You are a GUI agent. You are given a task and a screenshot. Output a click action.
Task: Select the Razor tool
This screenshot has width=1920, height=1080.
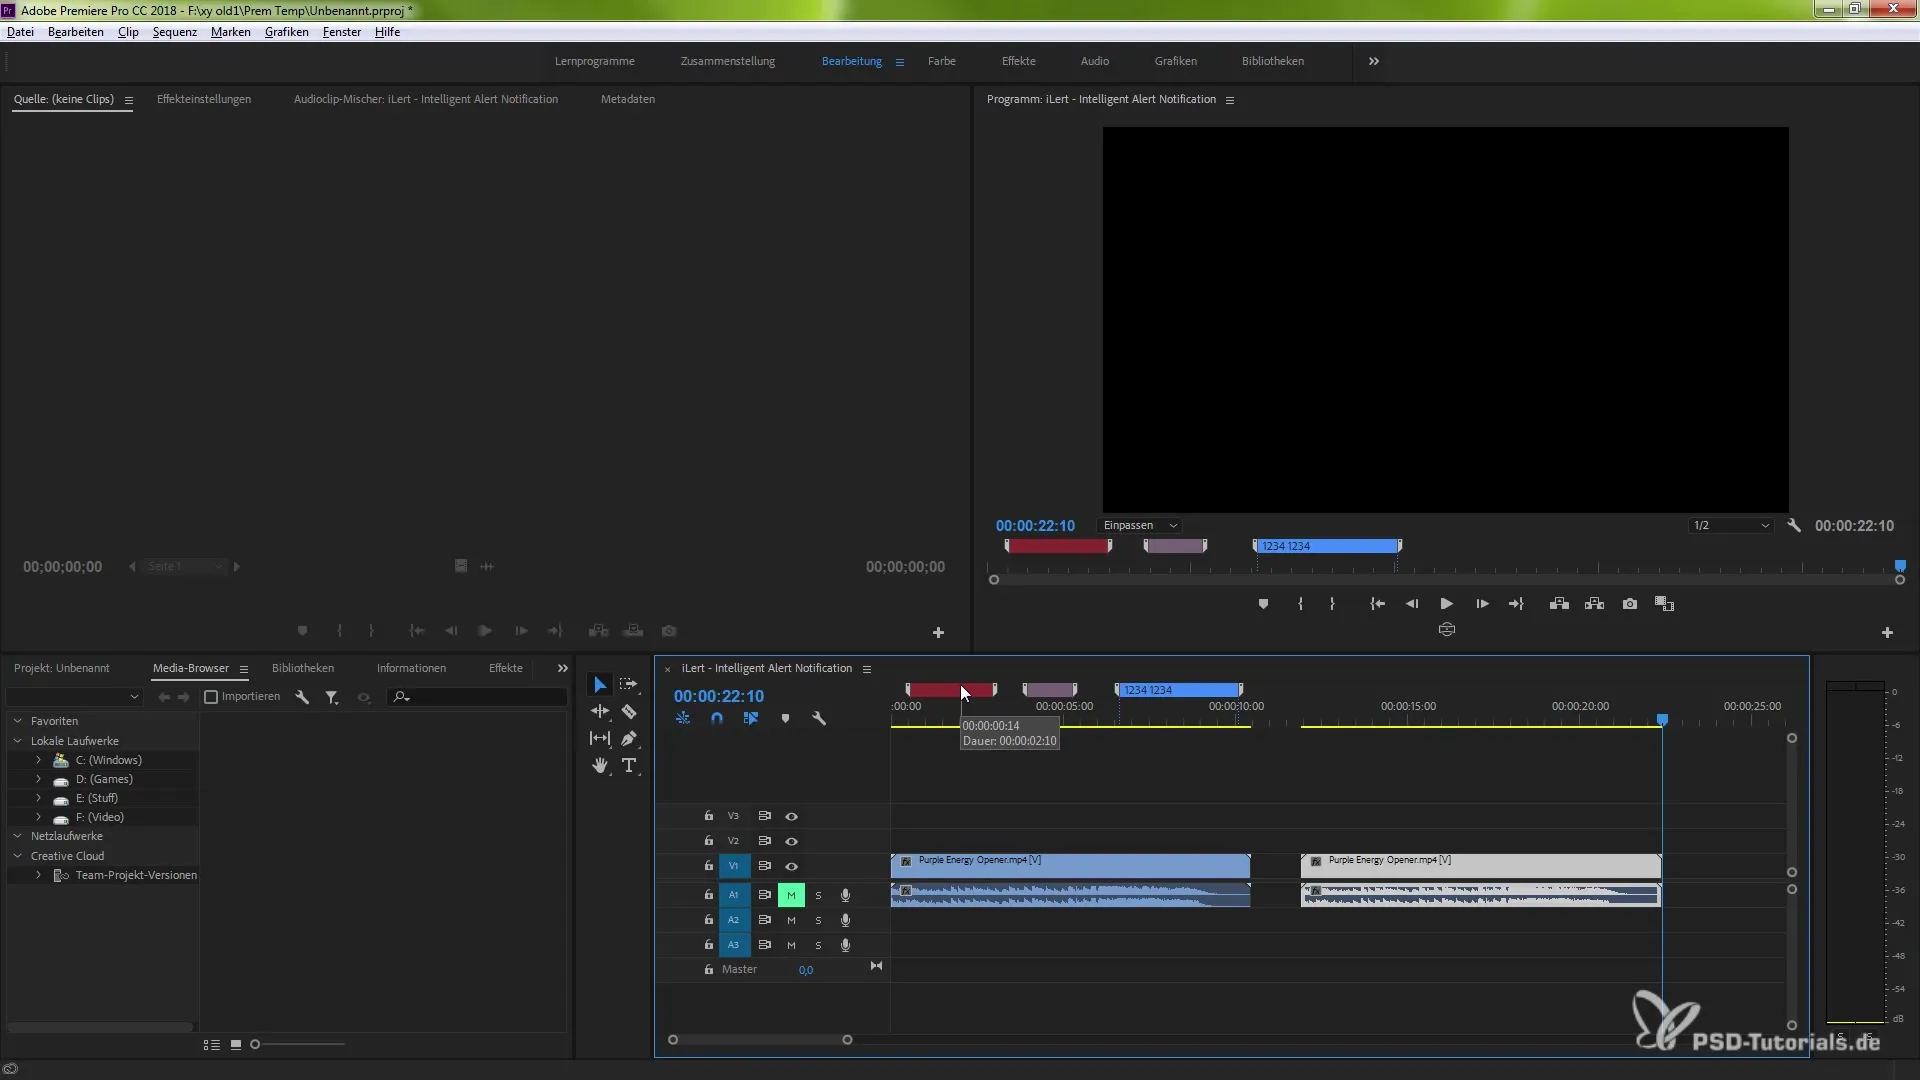[629, 712]
